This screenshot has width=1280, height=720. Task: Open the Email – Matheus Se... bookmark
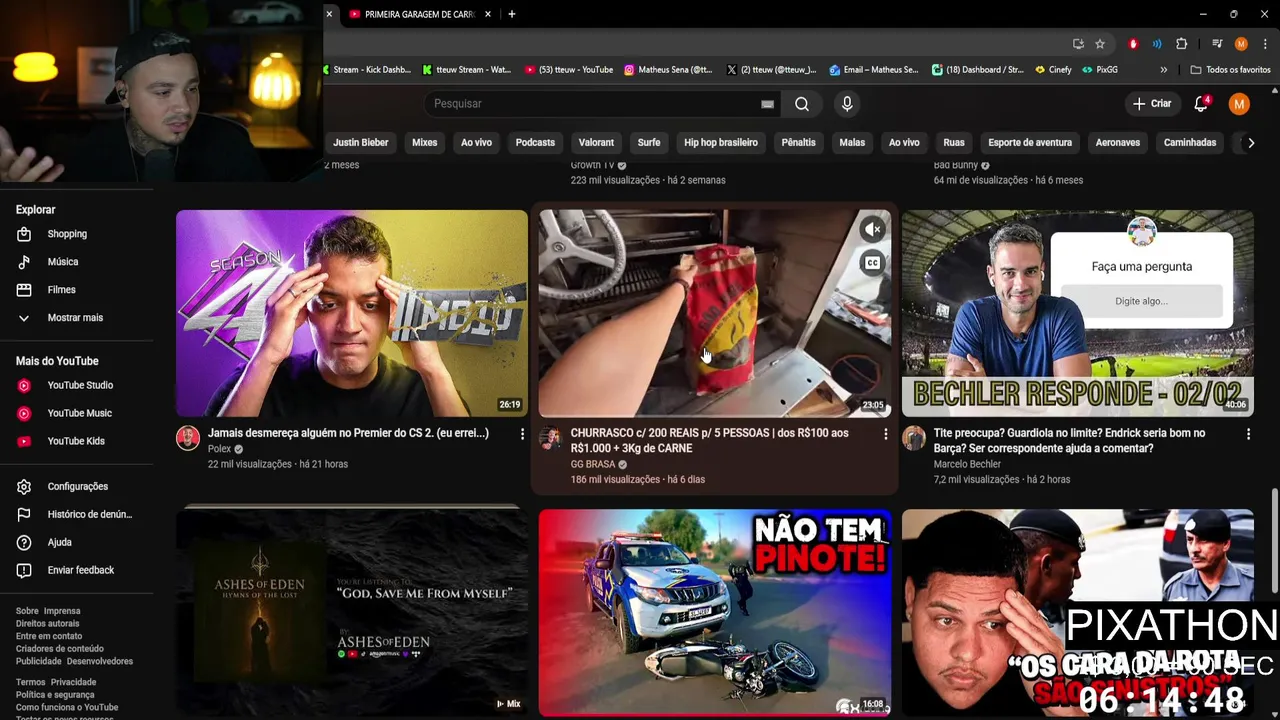[x=874, y=70]
